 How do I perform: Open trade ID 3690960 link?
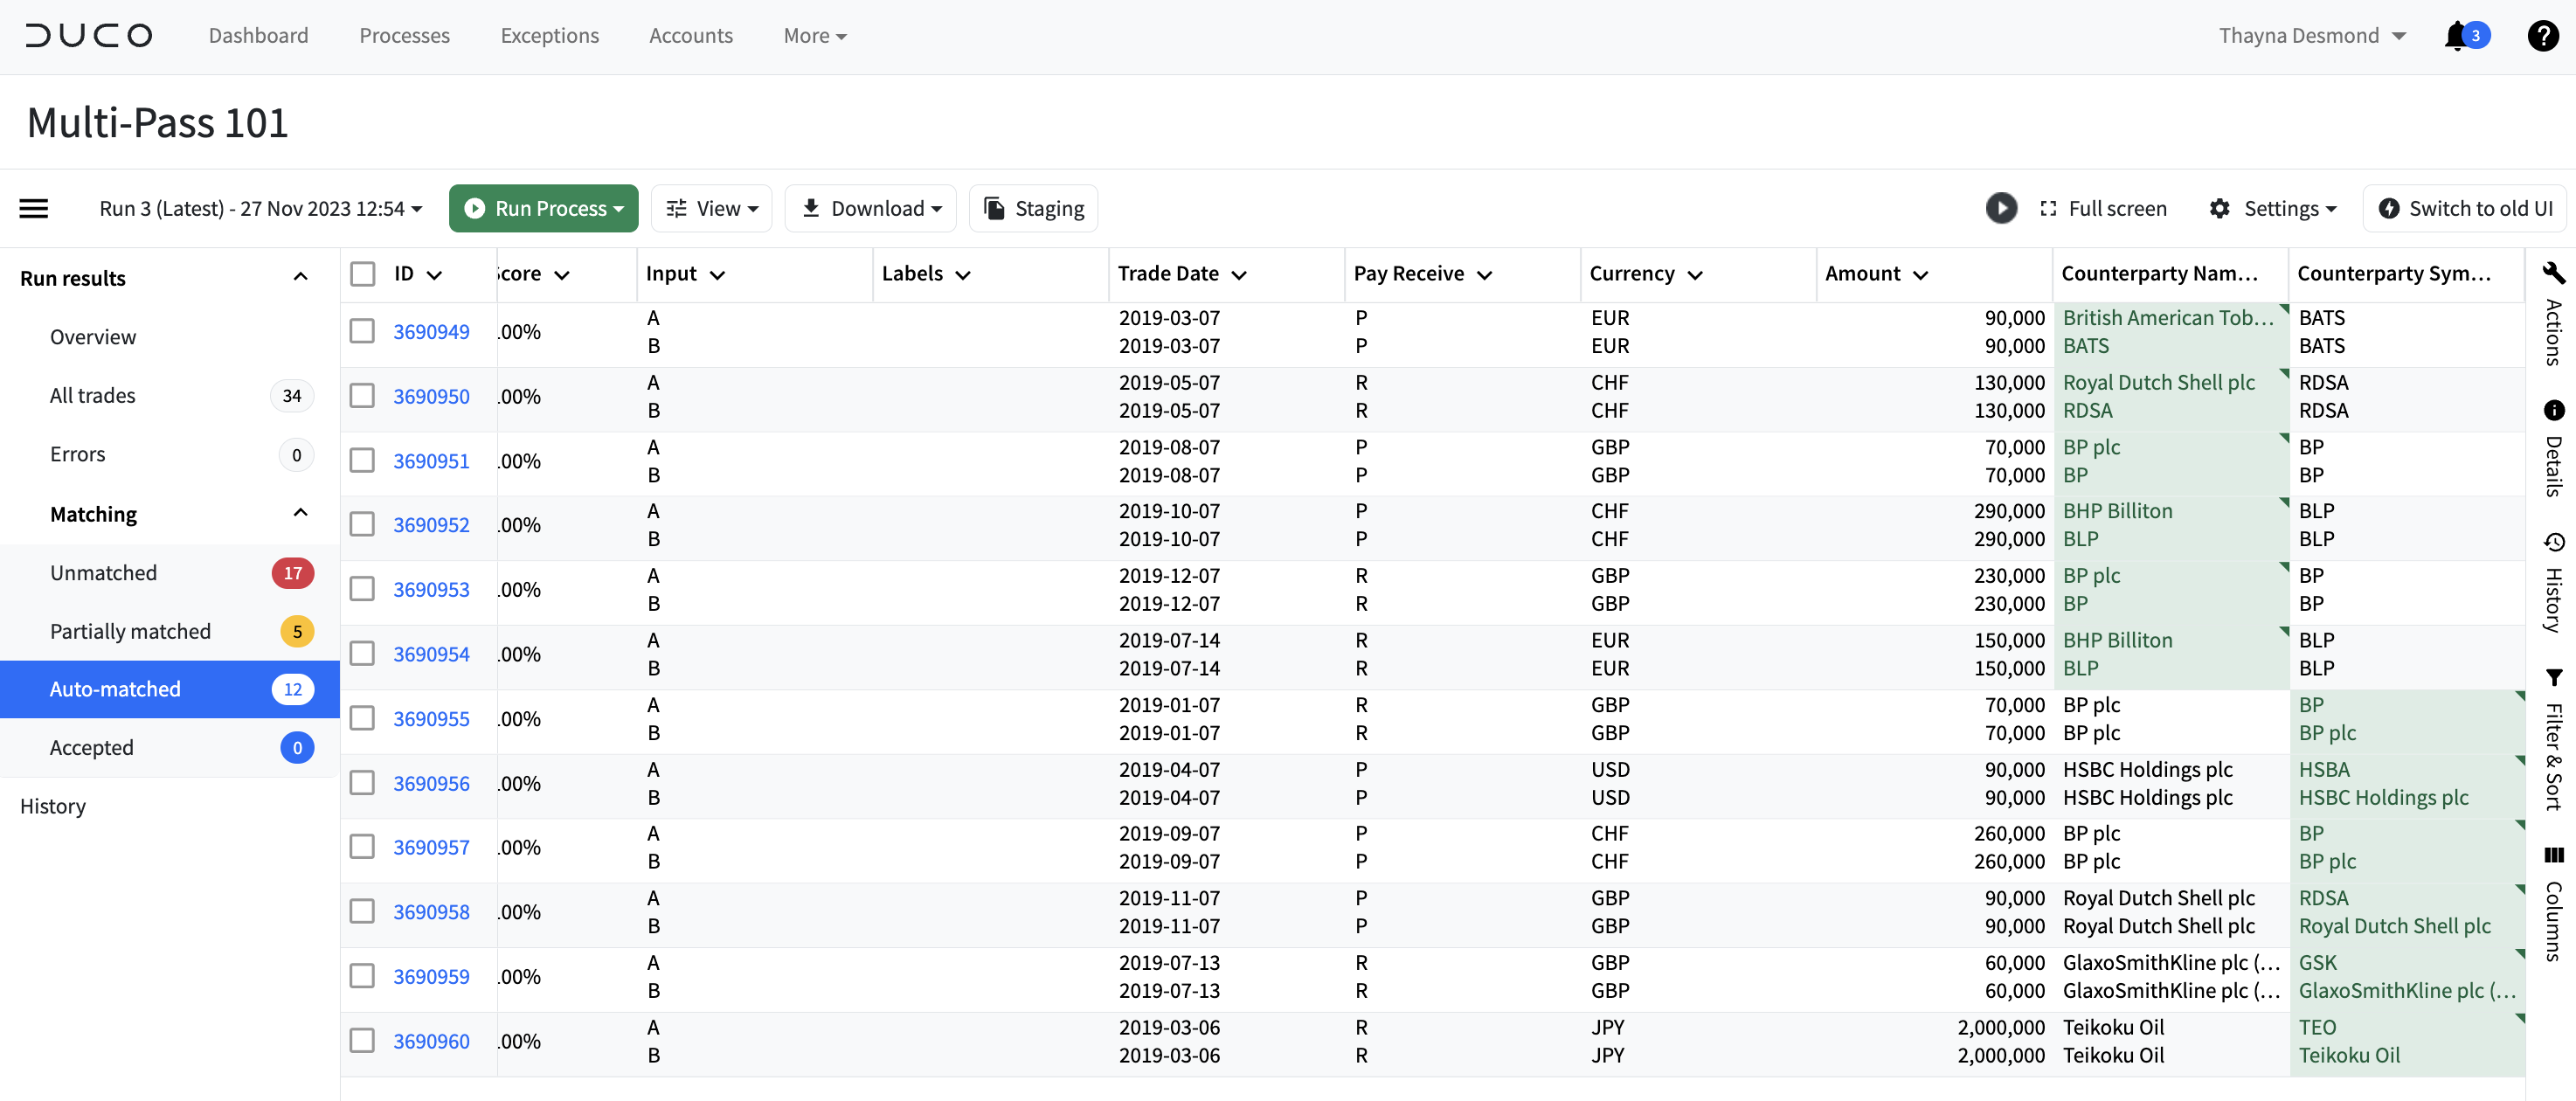click(x=431, y=1041)
